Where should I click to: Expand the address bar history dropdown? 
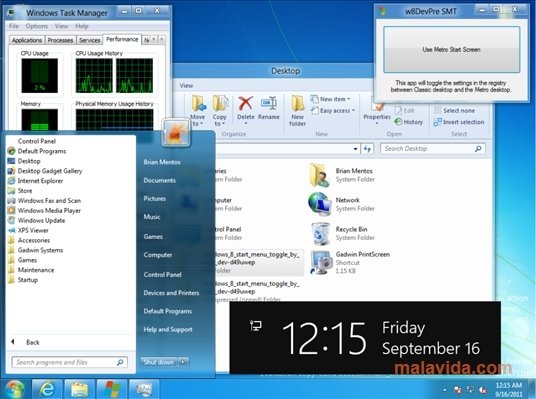[356, 149]
